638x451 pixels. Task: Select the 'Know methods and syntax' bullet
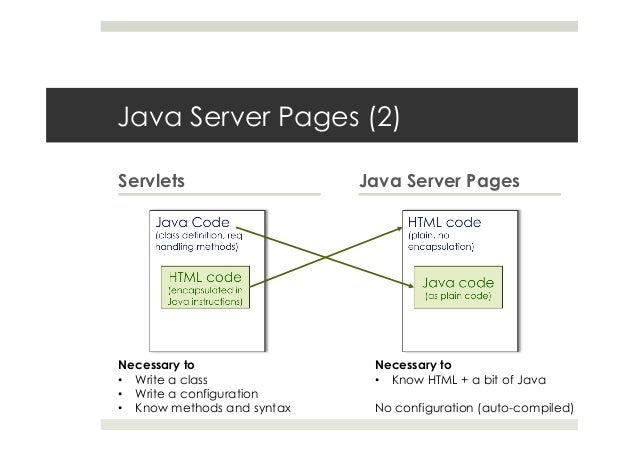pos(213,408)
